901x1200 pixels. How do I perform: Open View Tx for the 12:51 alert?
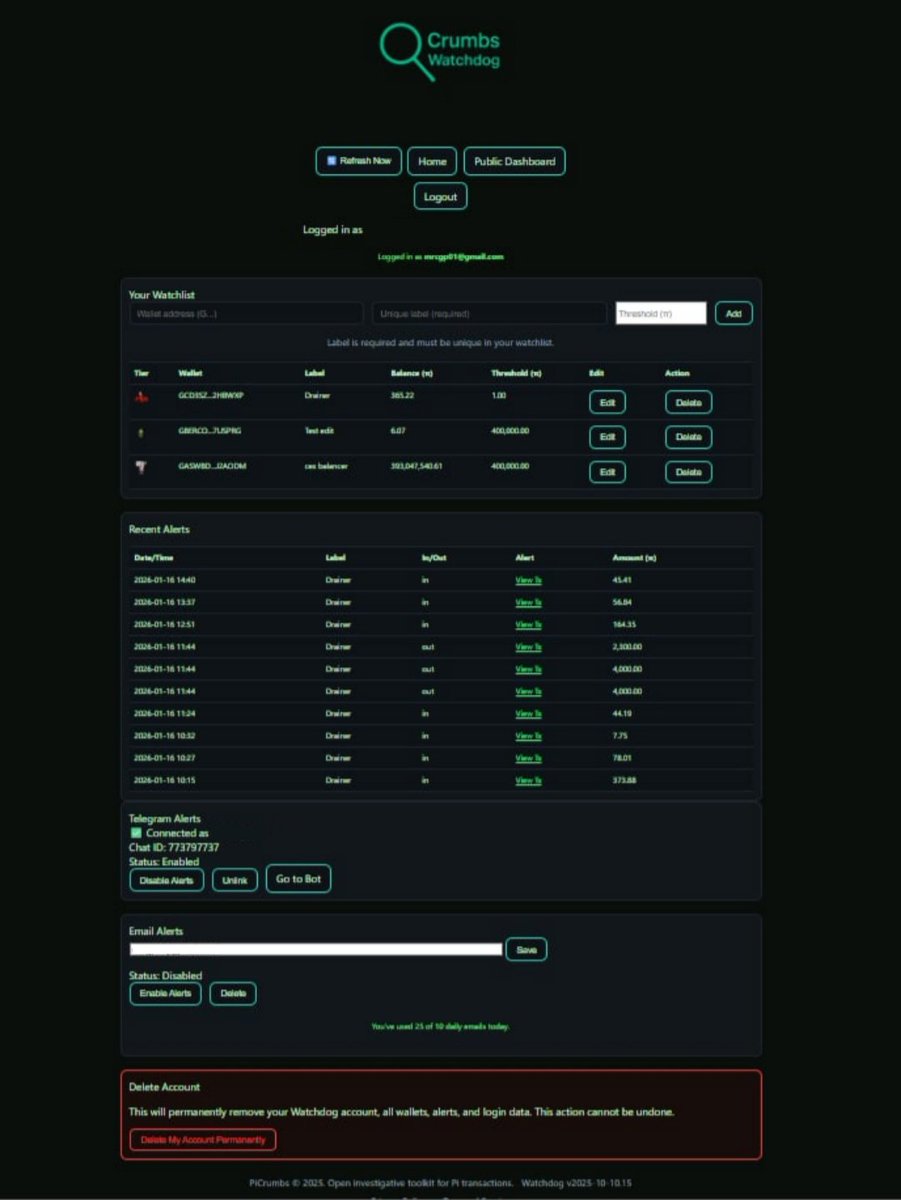point(528,624)
